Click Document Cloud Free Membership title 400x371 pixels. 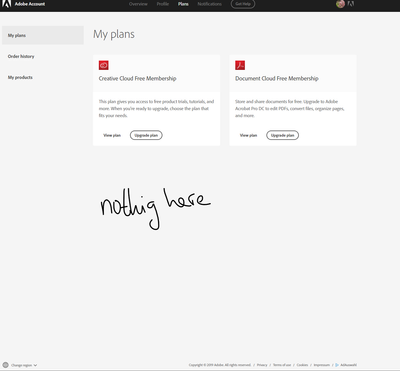click(x=277, y=78)
